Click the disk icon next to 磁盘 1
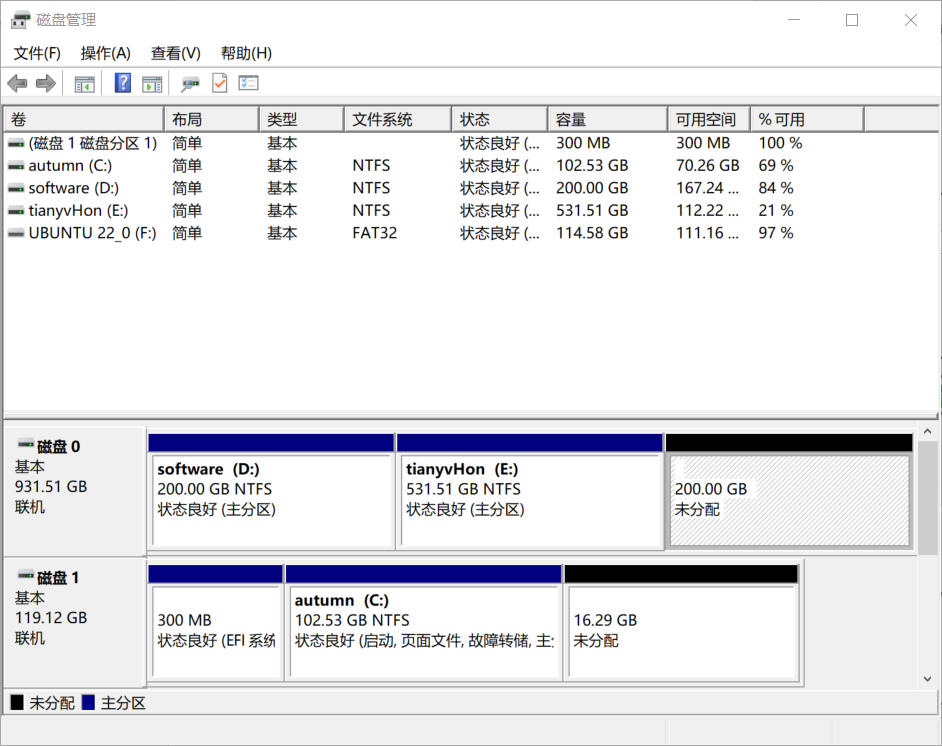This screenshot has height=746, width=942. pos(26,575)
